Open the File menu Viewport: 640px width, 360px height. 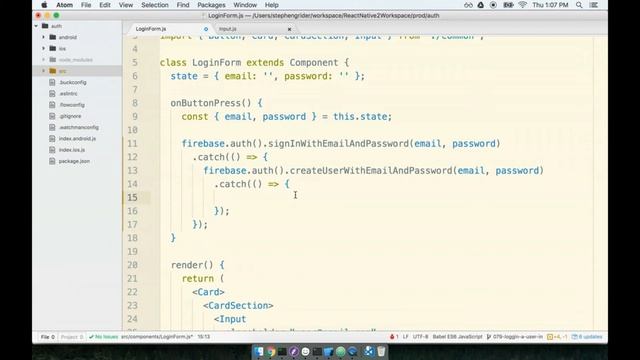86,5
